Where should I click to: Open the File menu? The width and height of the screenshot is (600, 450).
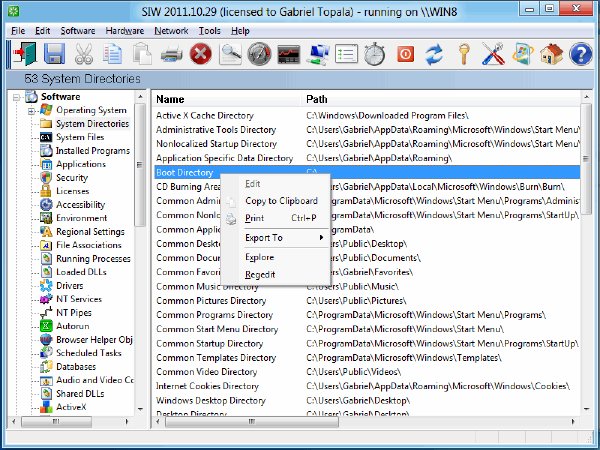point(18,31)
